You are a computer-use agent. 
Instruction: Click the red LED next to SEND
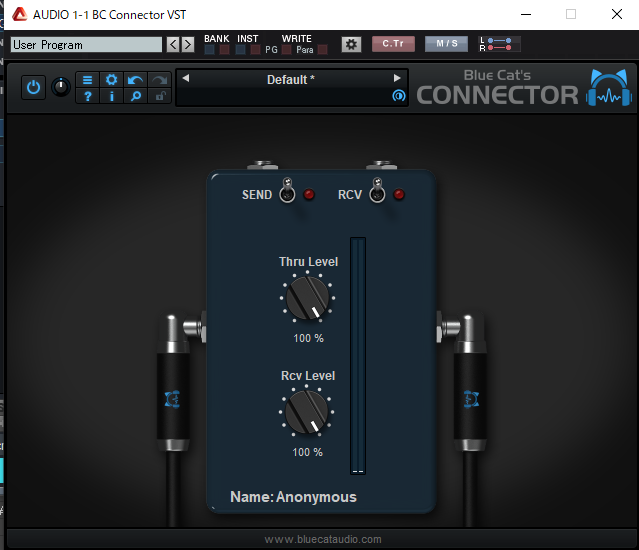[309, 194]
